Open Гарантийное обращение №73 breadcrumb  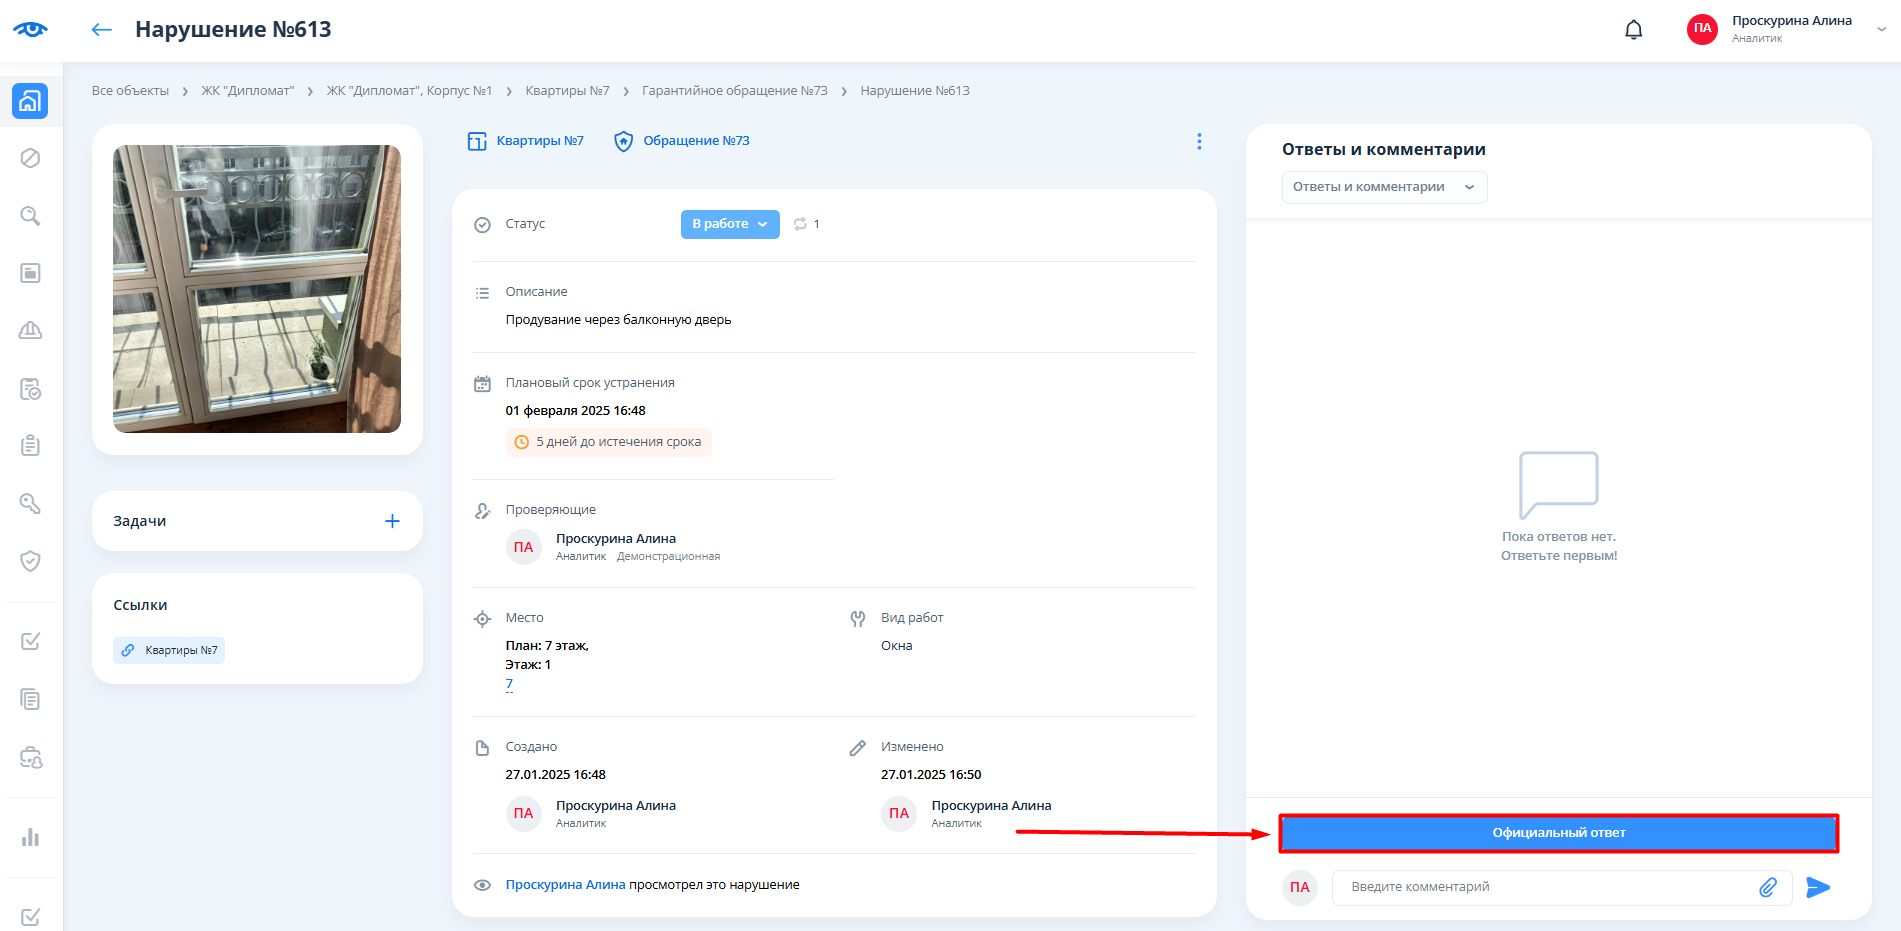coord(734,91)
